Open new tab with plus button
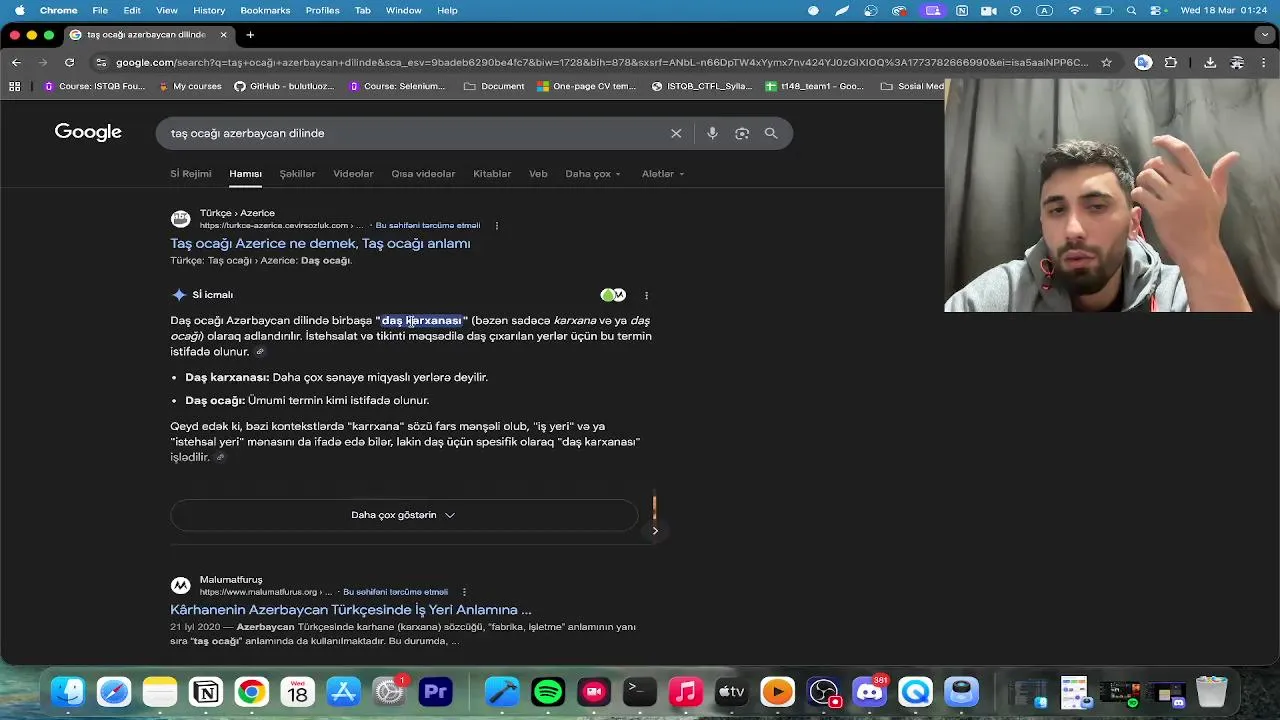 pos(250,35)
